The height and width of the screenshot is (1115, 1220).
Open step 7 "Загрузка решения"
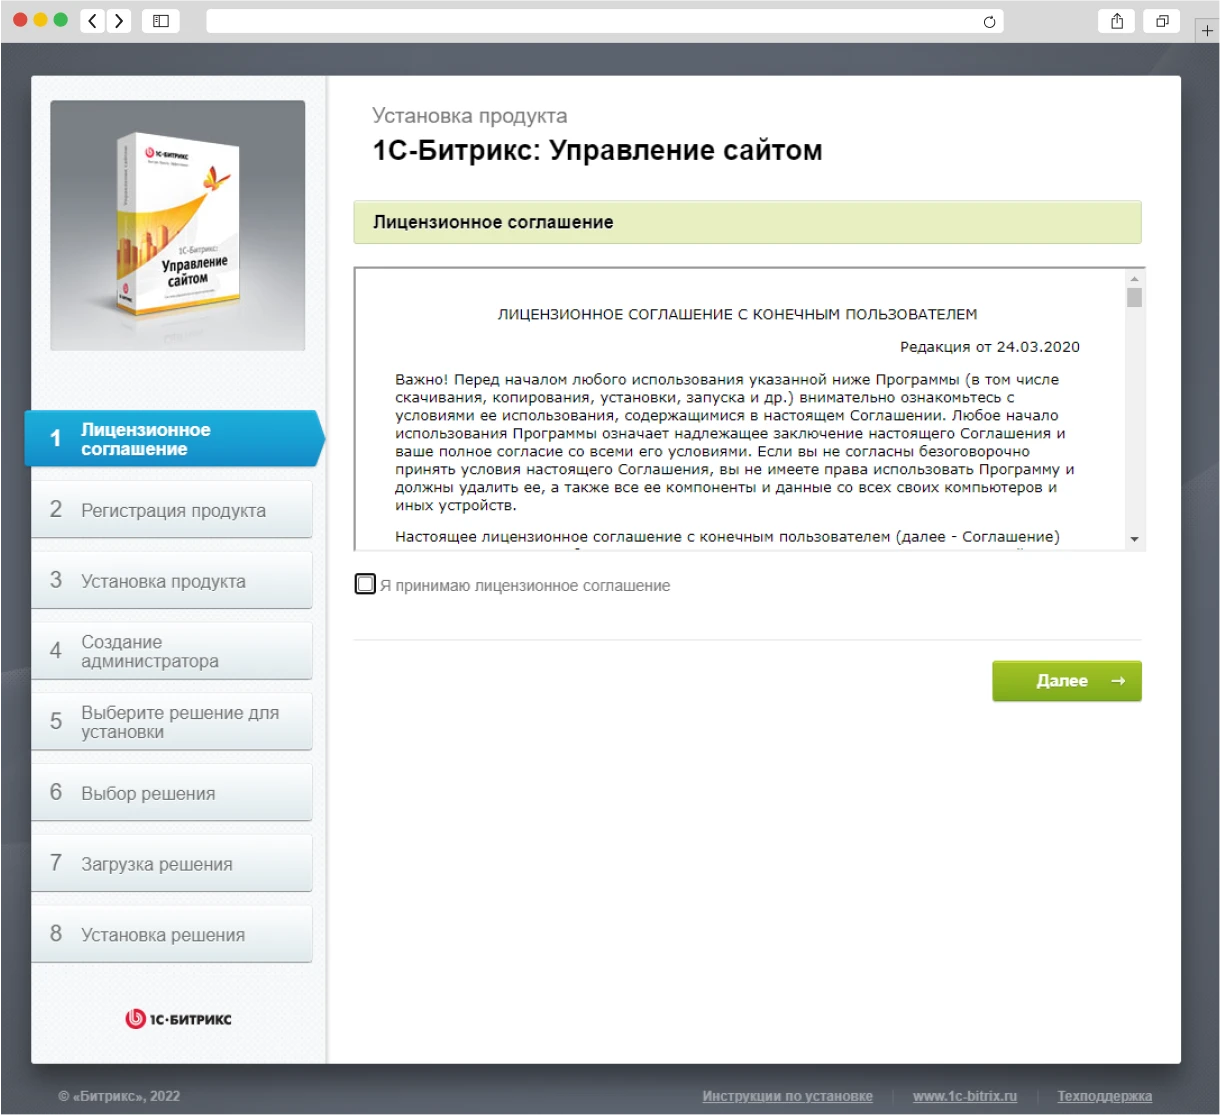click(172, 863)
